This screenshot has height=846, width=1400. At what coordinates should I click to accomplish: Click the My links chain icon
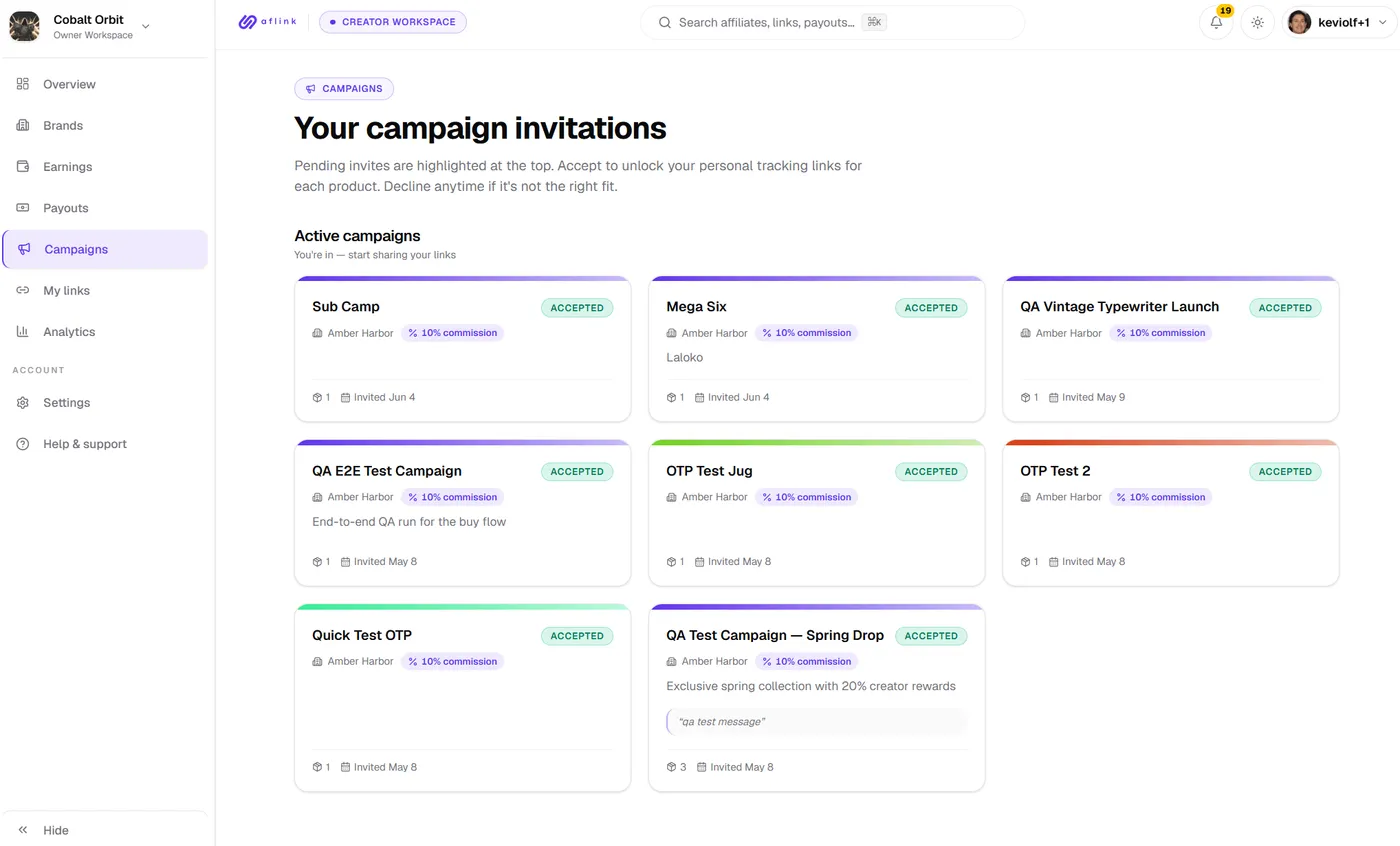point(23,290)
